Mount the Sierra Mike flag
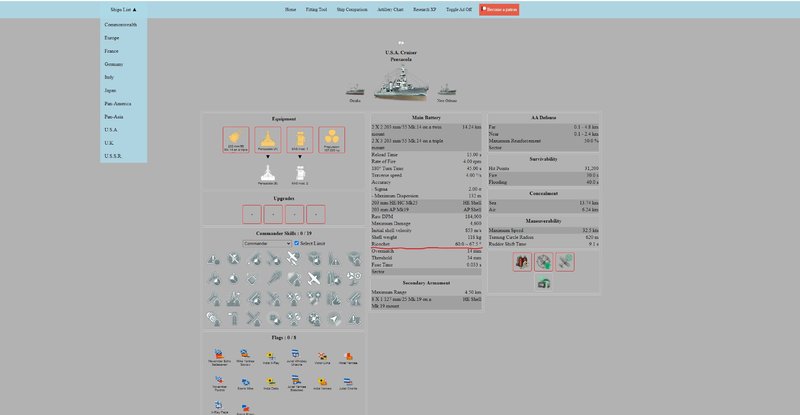 coord(245,383)
